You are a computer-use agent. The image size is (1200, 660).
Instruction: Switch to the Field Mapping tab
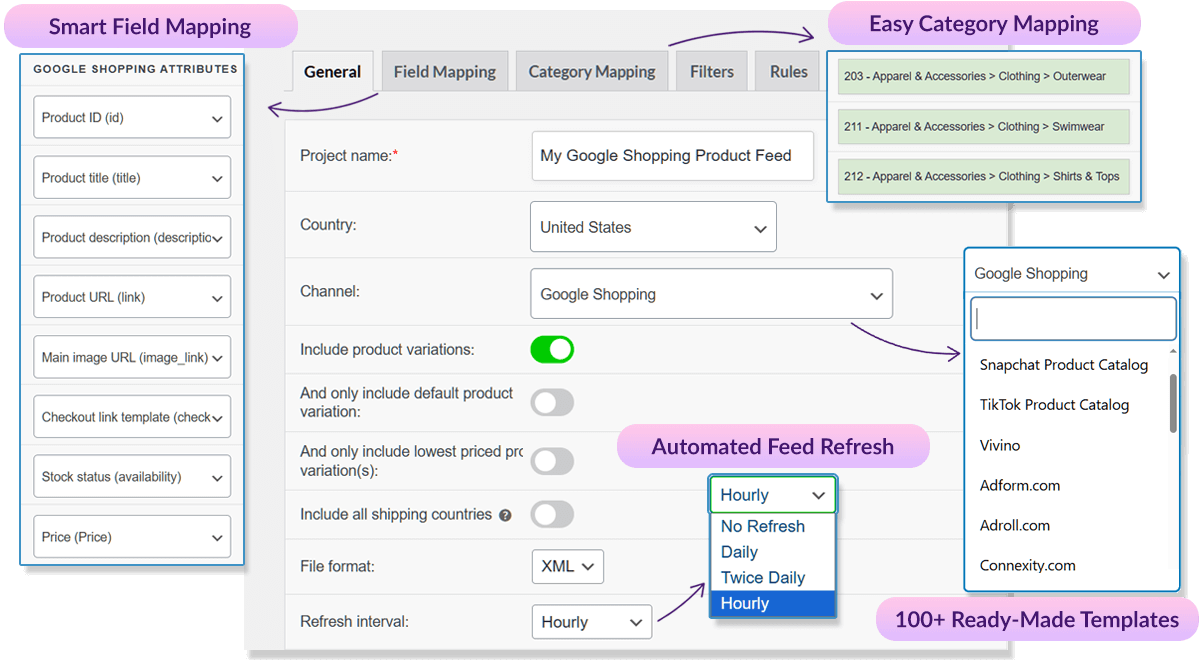444,72
